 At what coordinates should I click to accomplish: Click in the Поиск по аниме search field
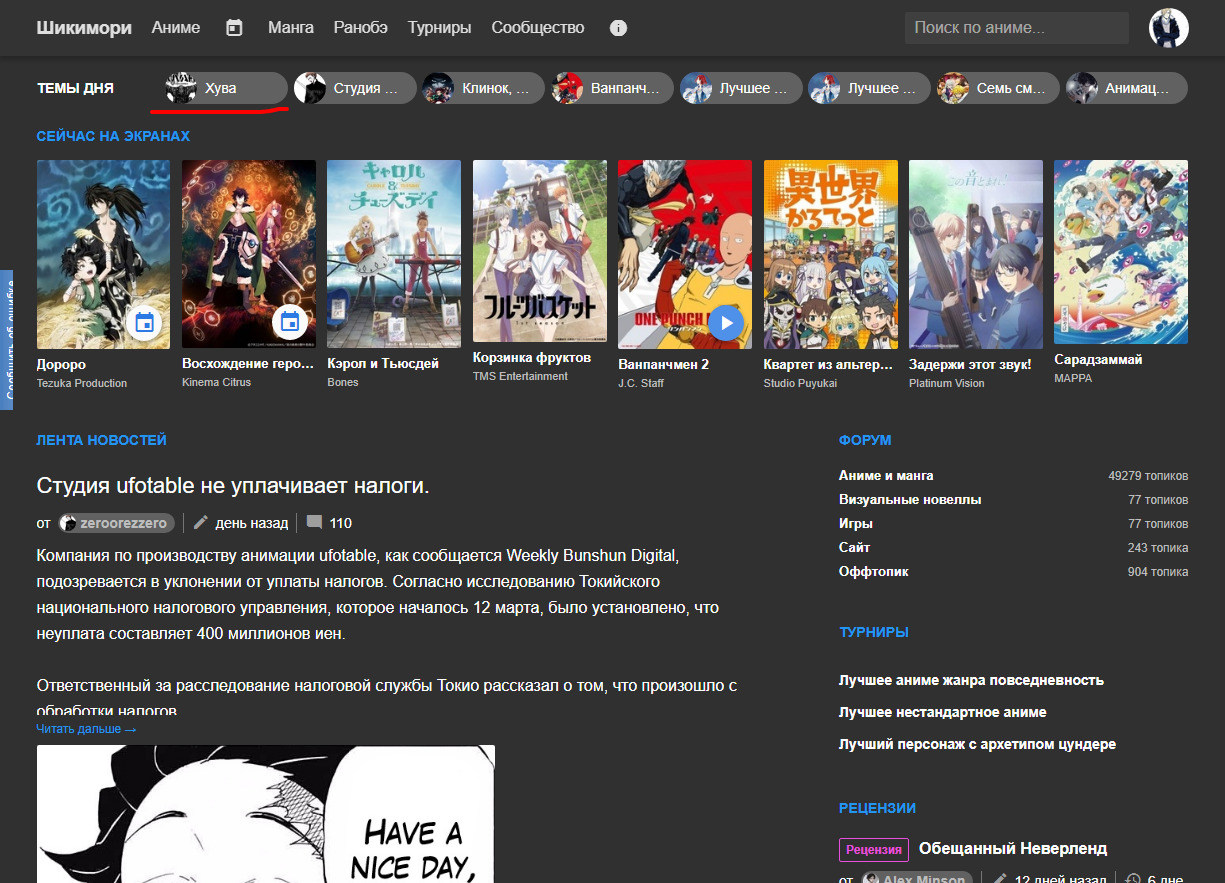1015,28
